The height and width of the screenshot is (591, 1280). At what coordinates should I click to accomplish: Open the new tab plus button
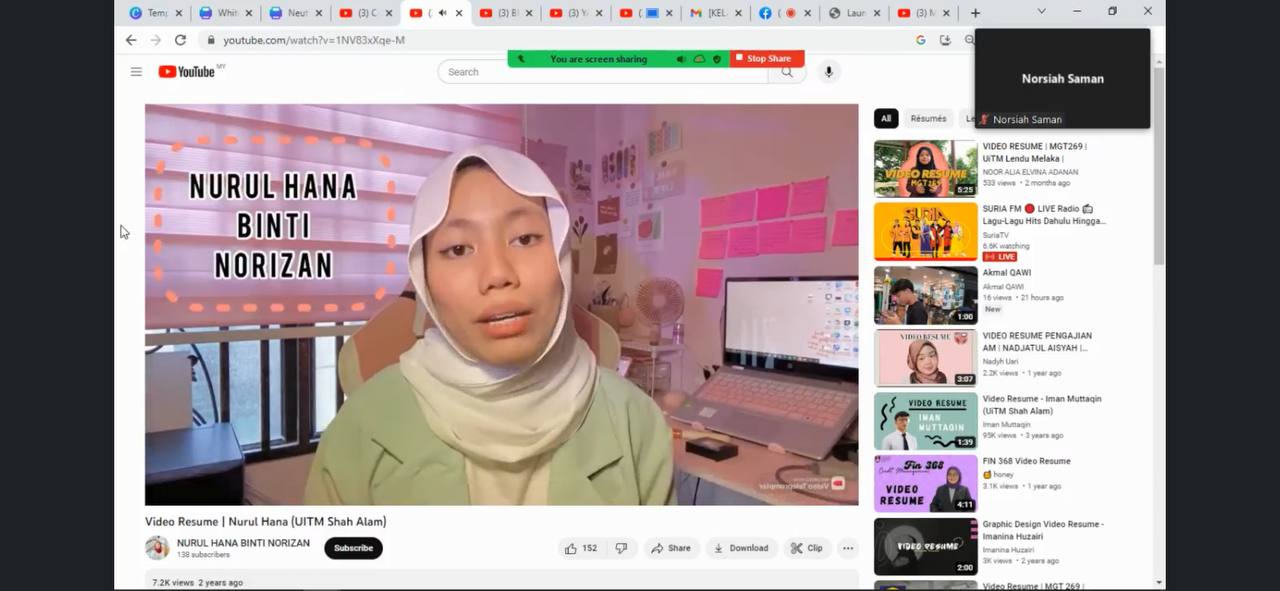coord(975,13)
